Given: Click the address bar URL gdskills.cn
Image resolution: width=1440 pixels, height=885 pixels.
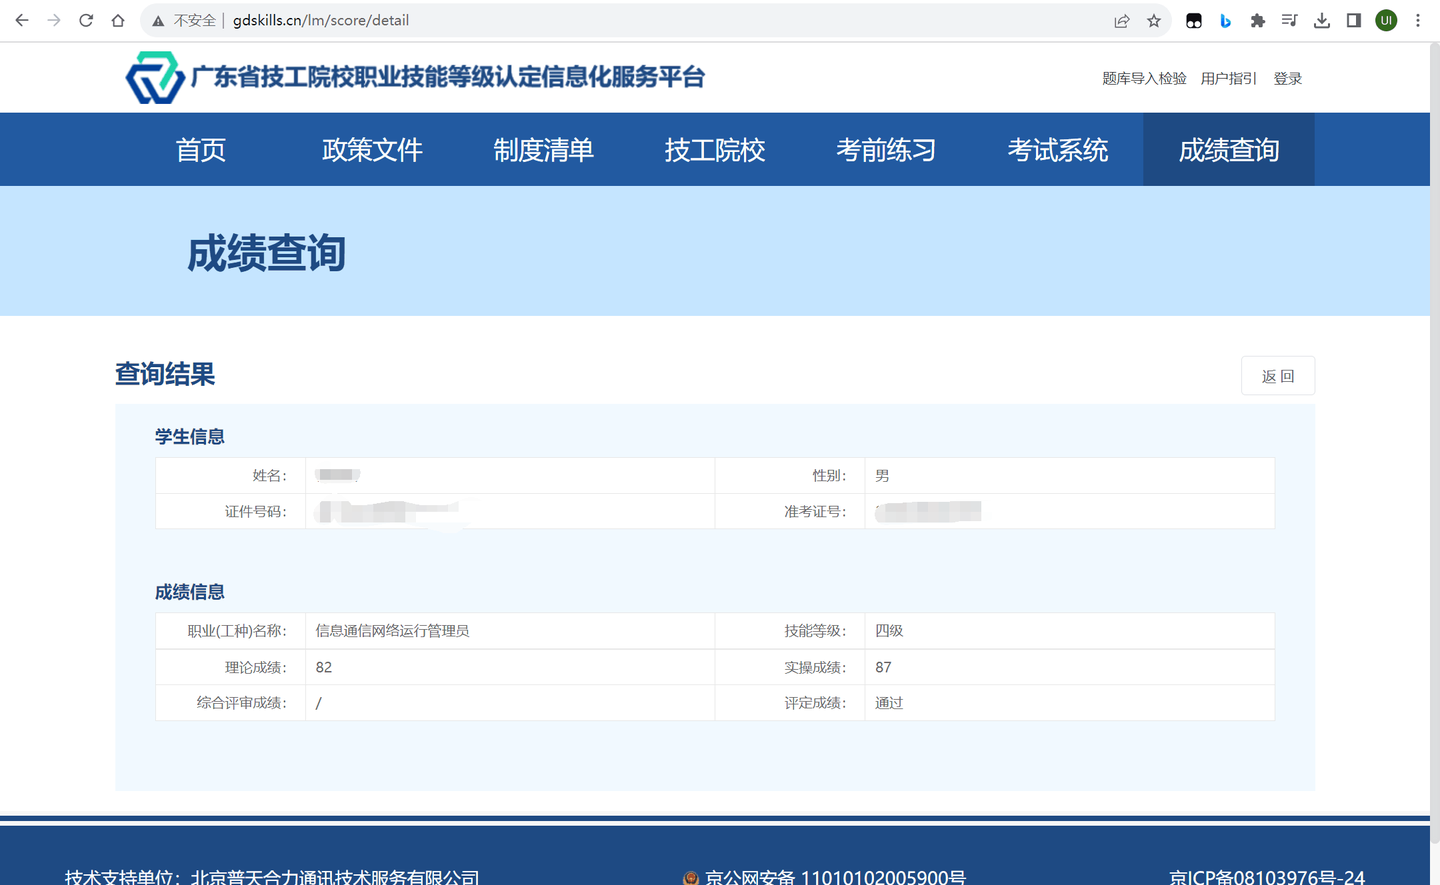Looking at the screenshot, I should click(321, 20).
